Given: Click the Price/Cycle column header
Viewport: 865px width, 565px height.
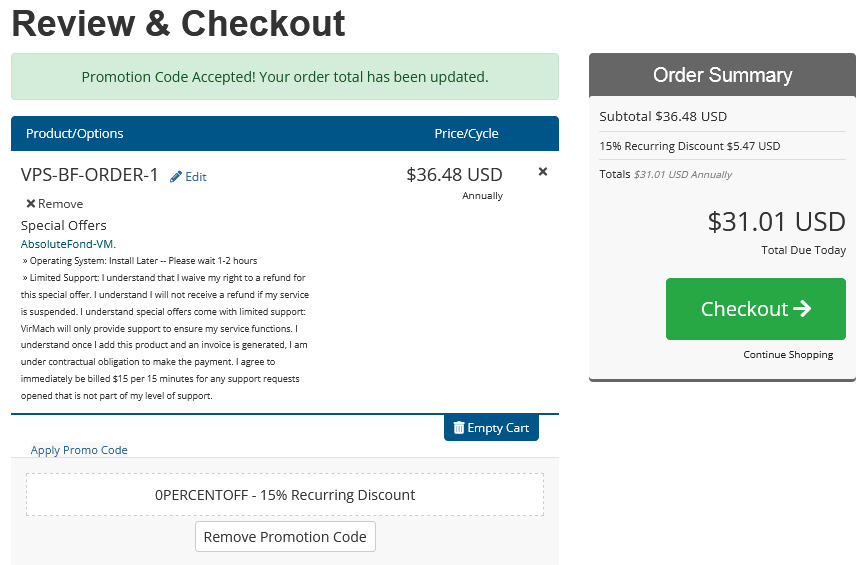Looking at the screenshot, I should pyautogui.click(x=466, y=134).
